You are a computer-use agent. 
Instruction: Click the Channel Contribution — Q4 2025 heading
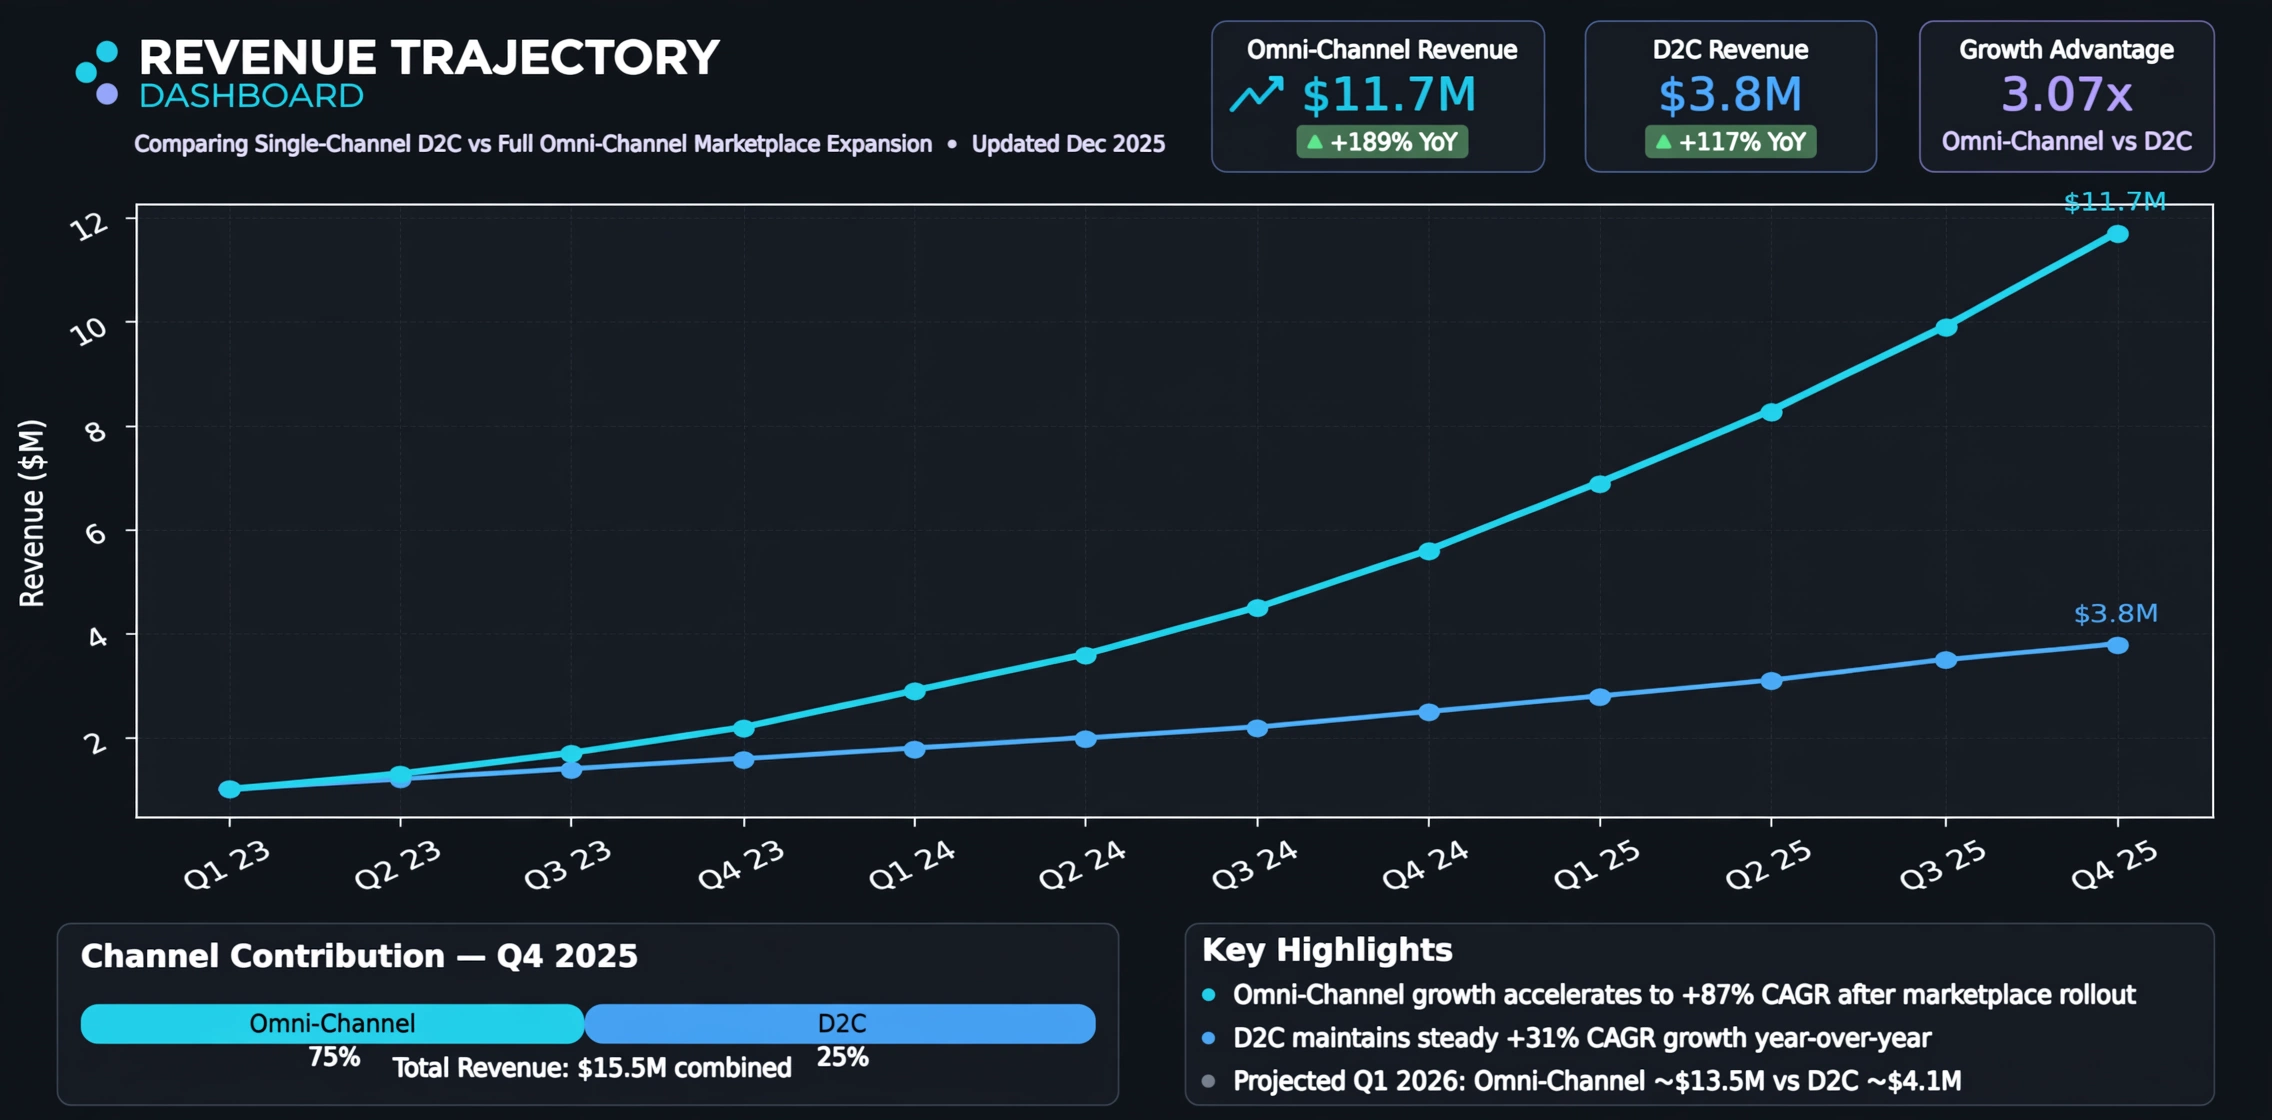point(359,956)
